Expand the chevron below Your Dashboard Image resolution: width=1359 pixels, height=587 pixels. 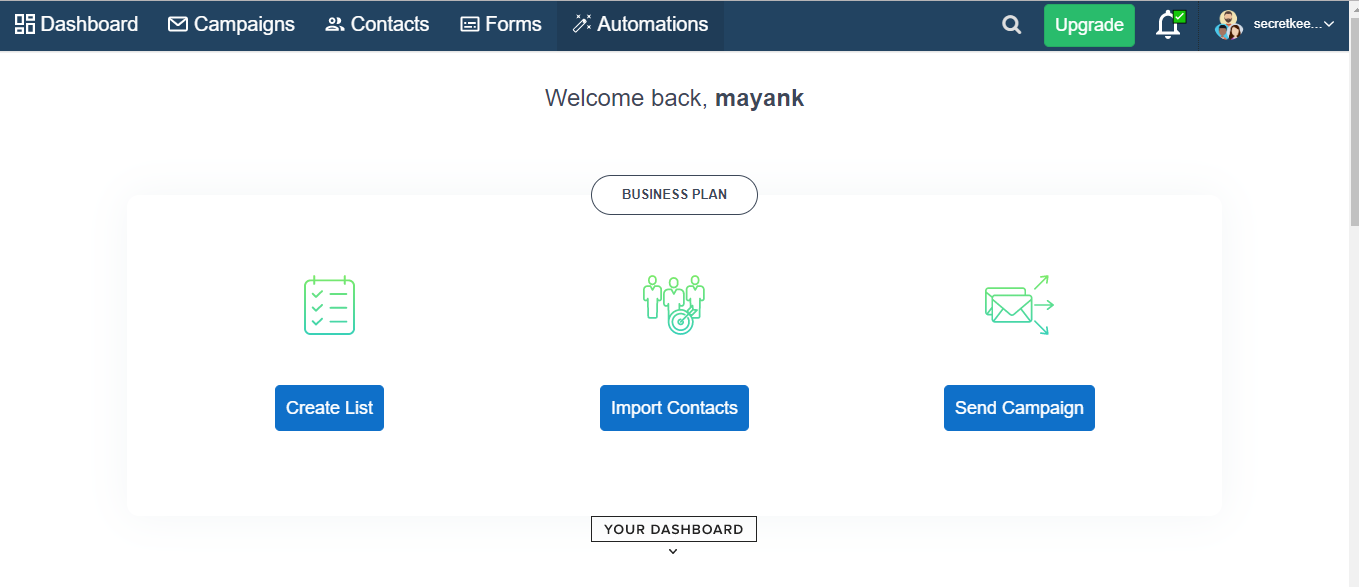pyautogui.click(x=673, y=551)
